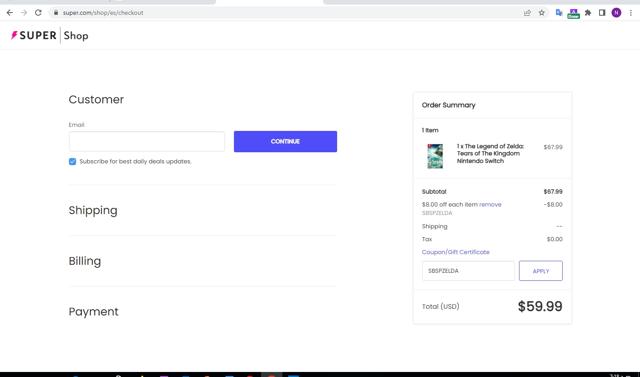Click the Zelda Tears of the Kingdom thumbnail
Image resolution: width=640 pixels, height=377 pixels.
435,156
